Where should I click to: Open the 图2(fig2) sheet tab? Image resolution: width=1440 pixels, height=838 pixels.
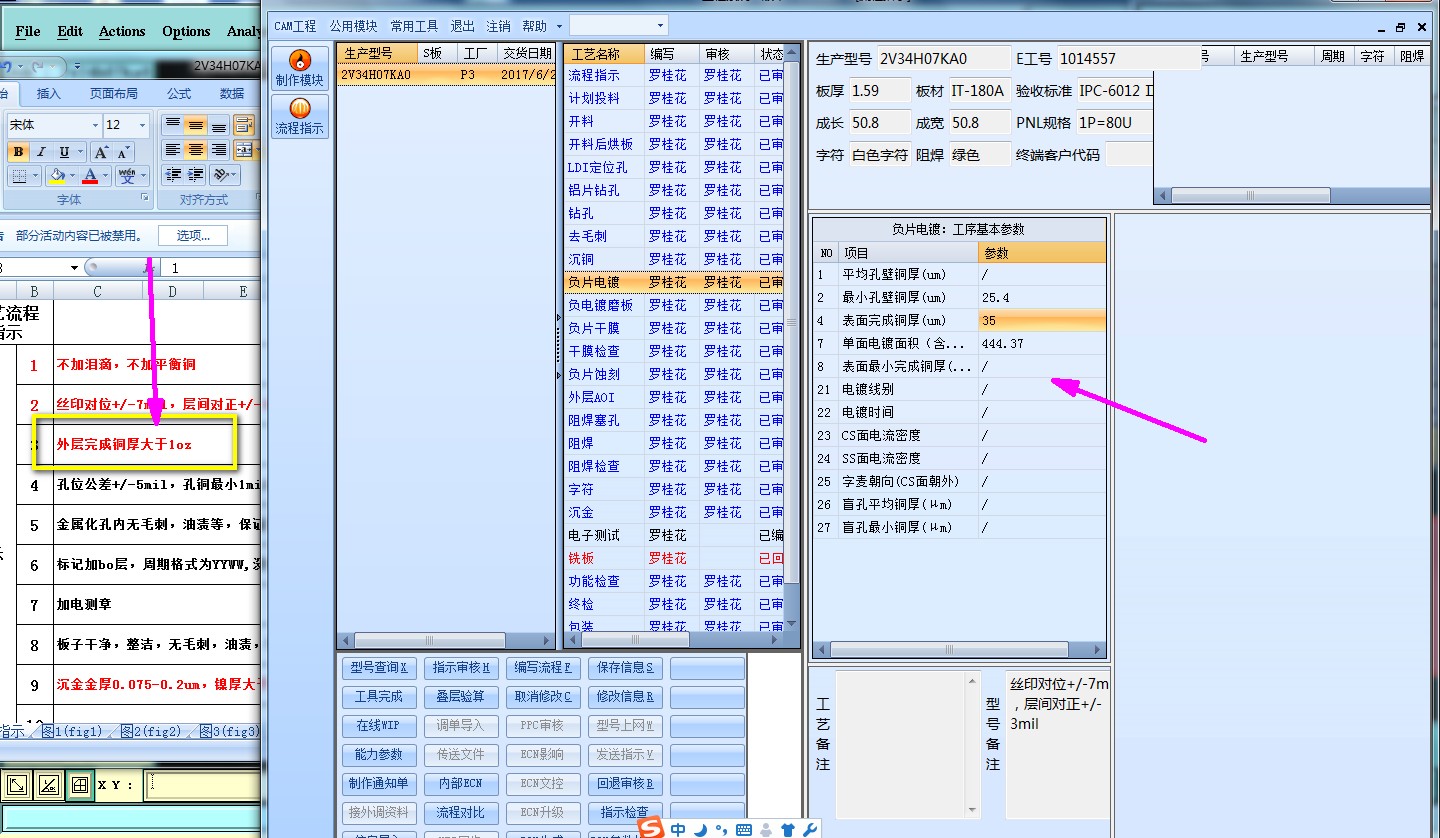coord(151,731)
